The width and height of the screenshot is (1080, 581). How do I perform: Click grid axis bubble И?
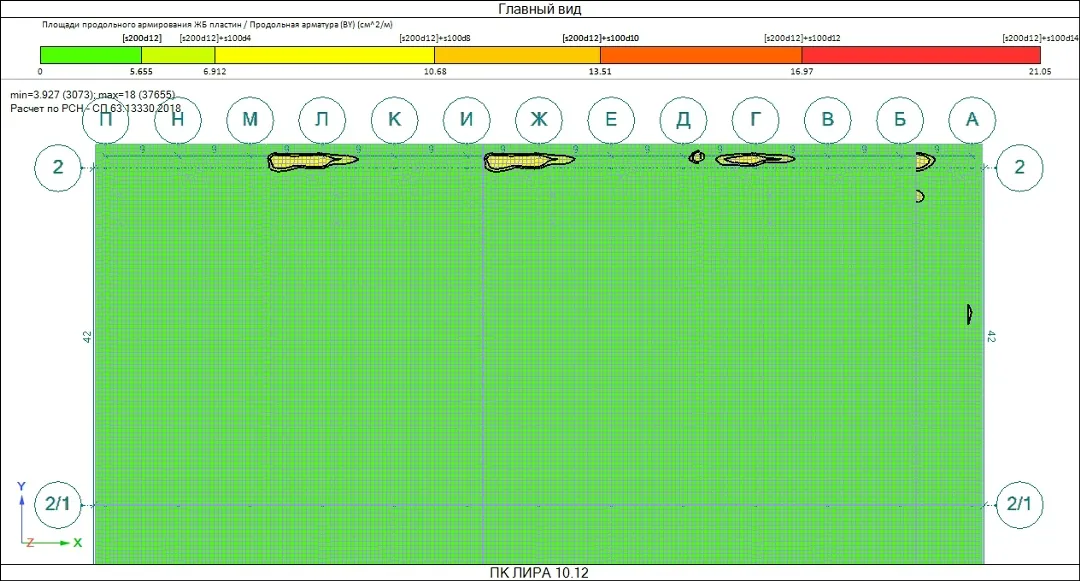tap(466, 120)
